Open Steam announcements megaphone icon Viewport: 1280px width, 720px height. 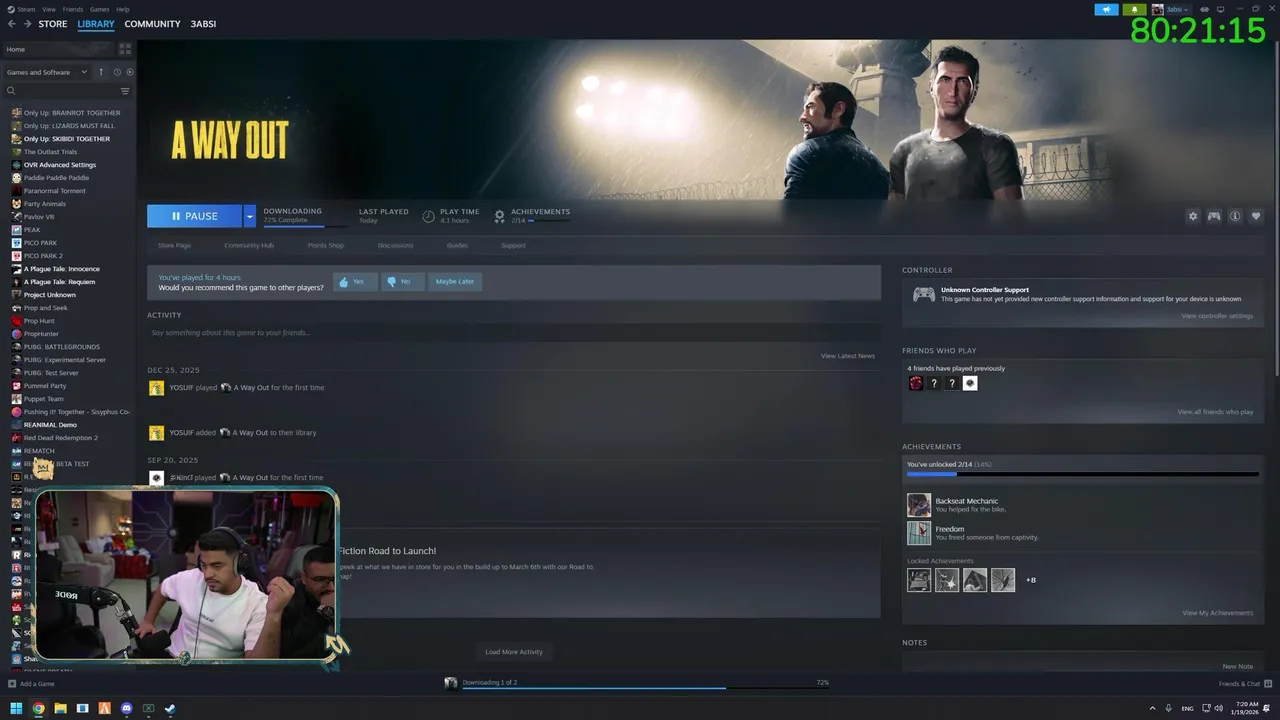click(x=1107, y=9)
